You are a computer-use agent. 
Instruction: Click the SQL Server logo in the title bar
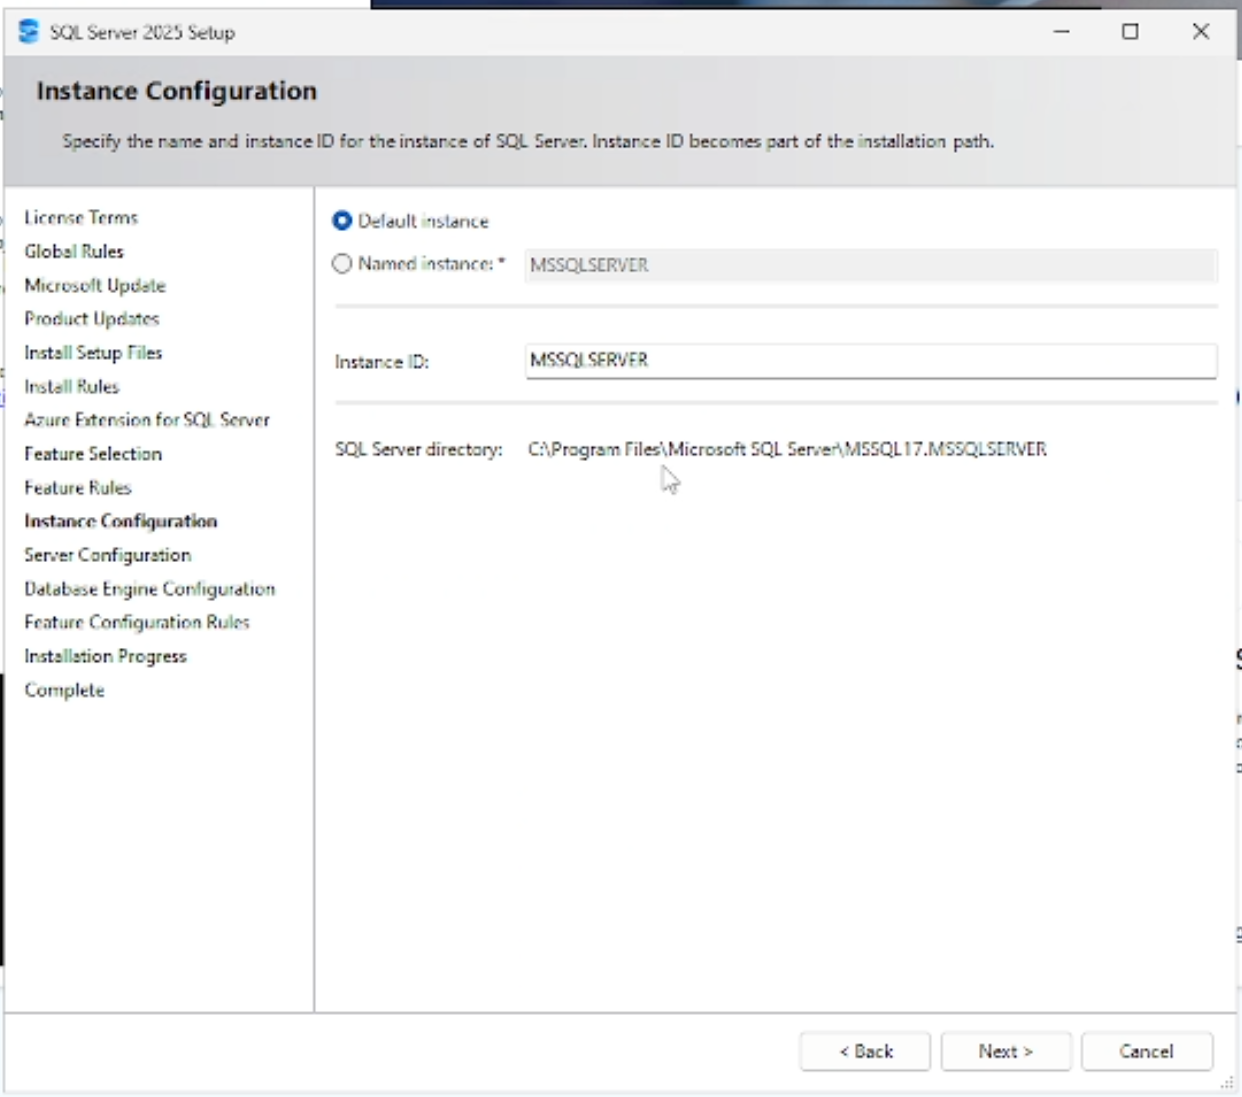coord(28,31)
